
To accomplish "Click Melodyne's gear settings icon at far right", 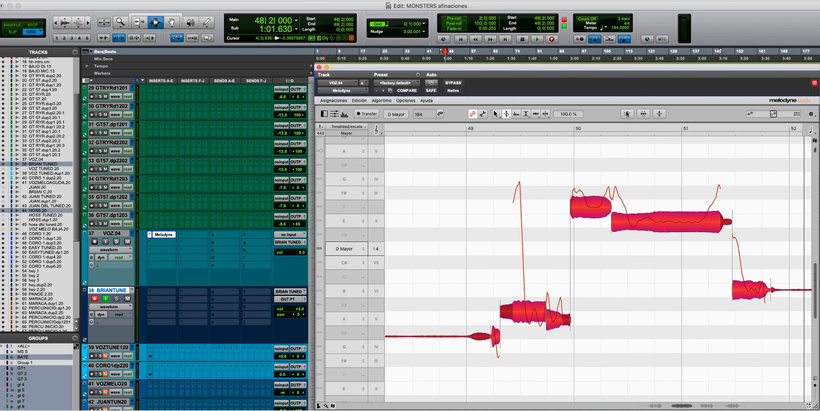I will tap(811, 114).
